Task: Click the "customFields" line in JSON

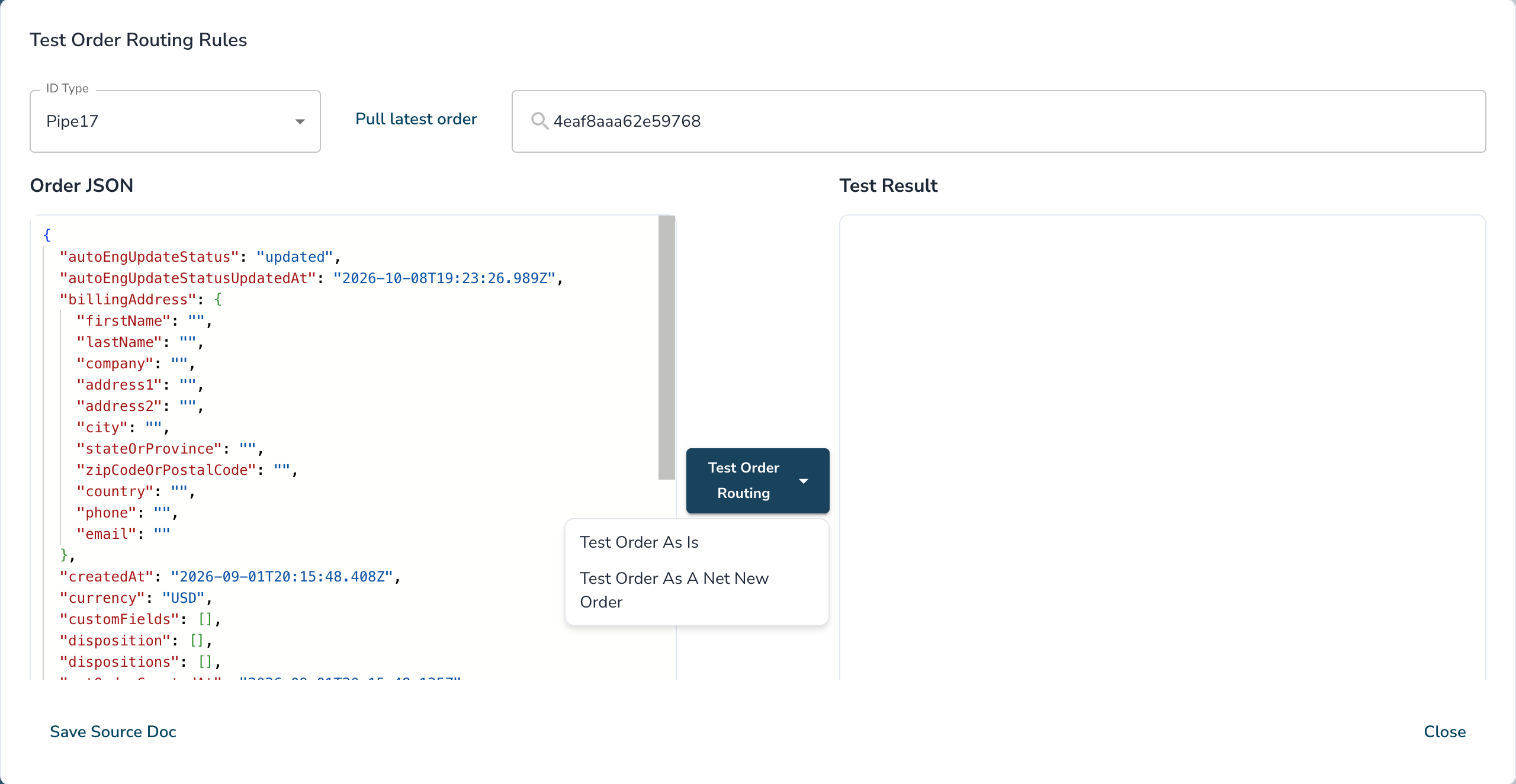Action: coord(140,620)
